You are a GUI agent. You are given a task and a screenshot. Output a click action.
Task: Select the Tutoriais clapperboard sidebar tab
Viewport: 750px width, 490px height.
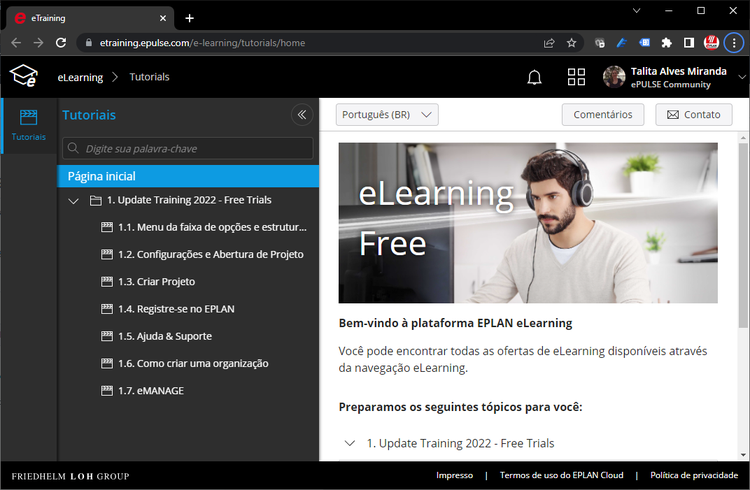[x=29, y=125]
